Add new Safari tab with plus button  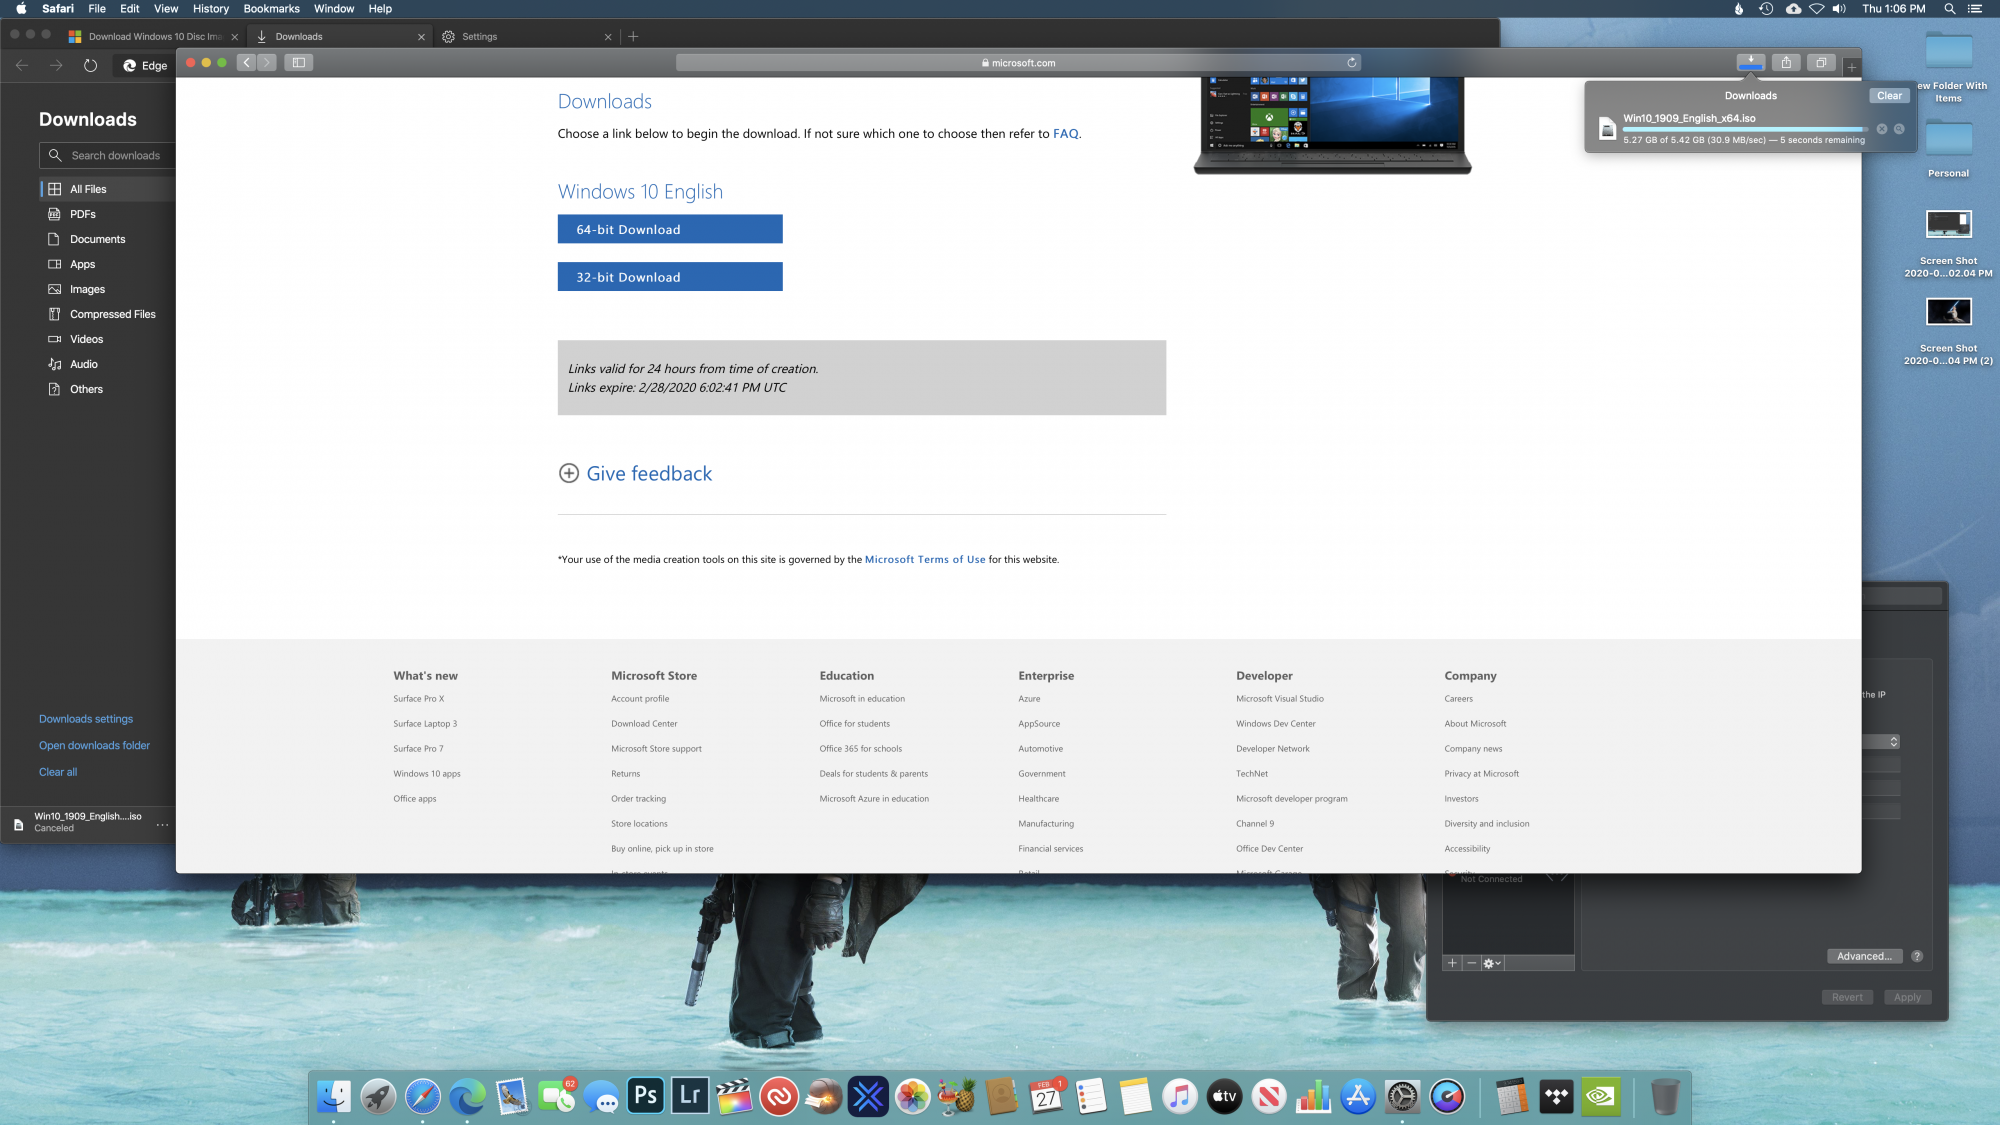[1852, 66]
